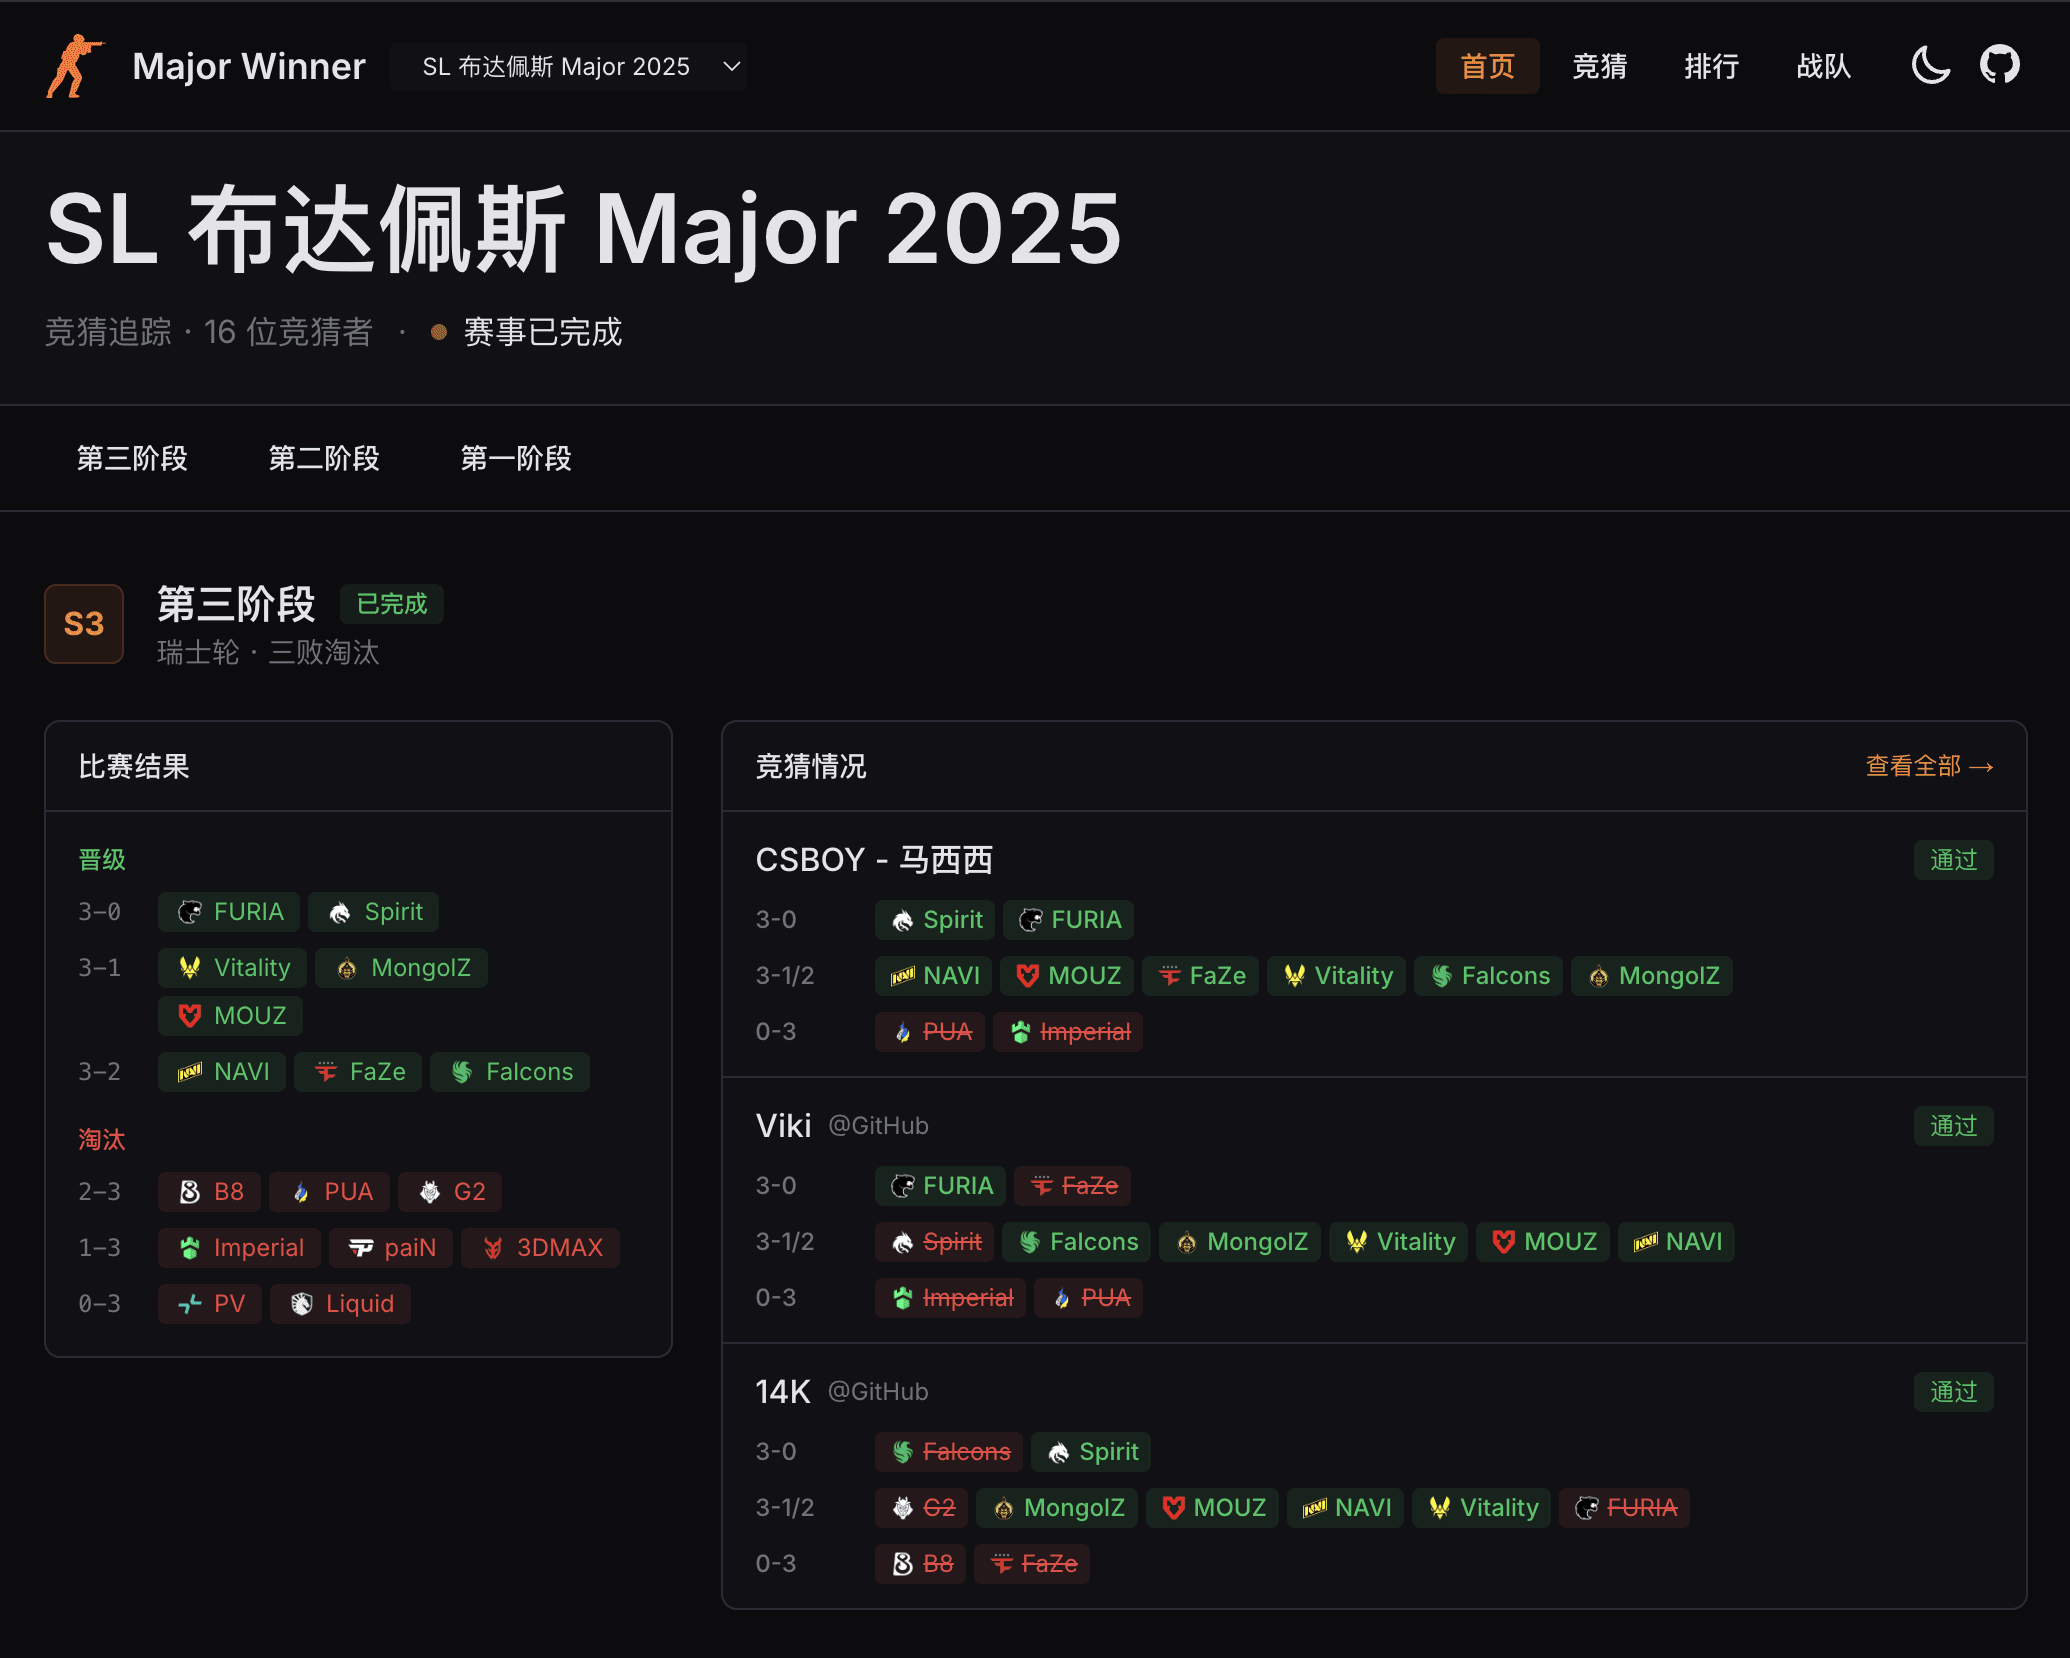Viewport: 2070px width, 1658px height.
Task: Click the predictor name CSBOY - 马西西
Action: (873, 859)
